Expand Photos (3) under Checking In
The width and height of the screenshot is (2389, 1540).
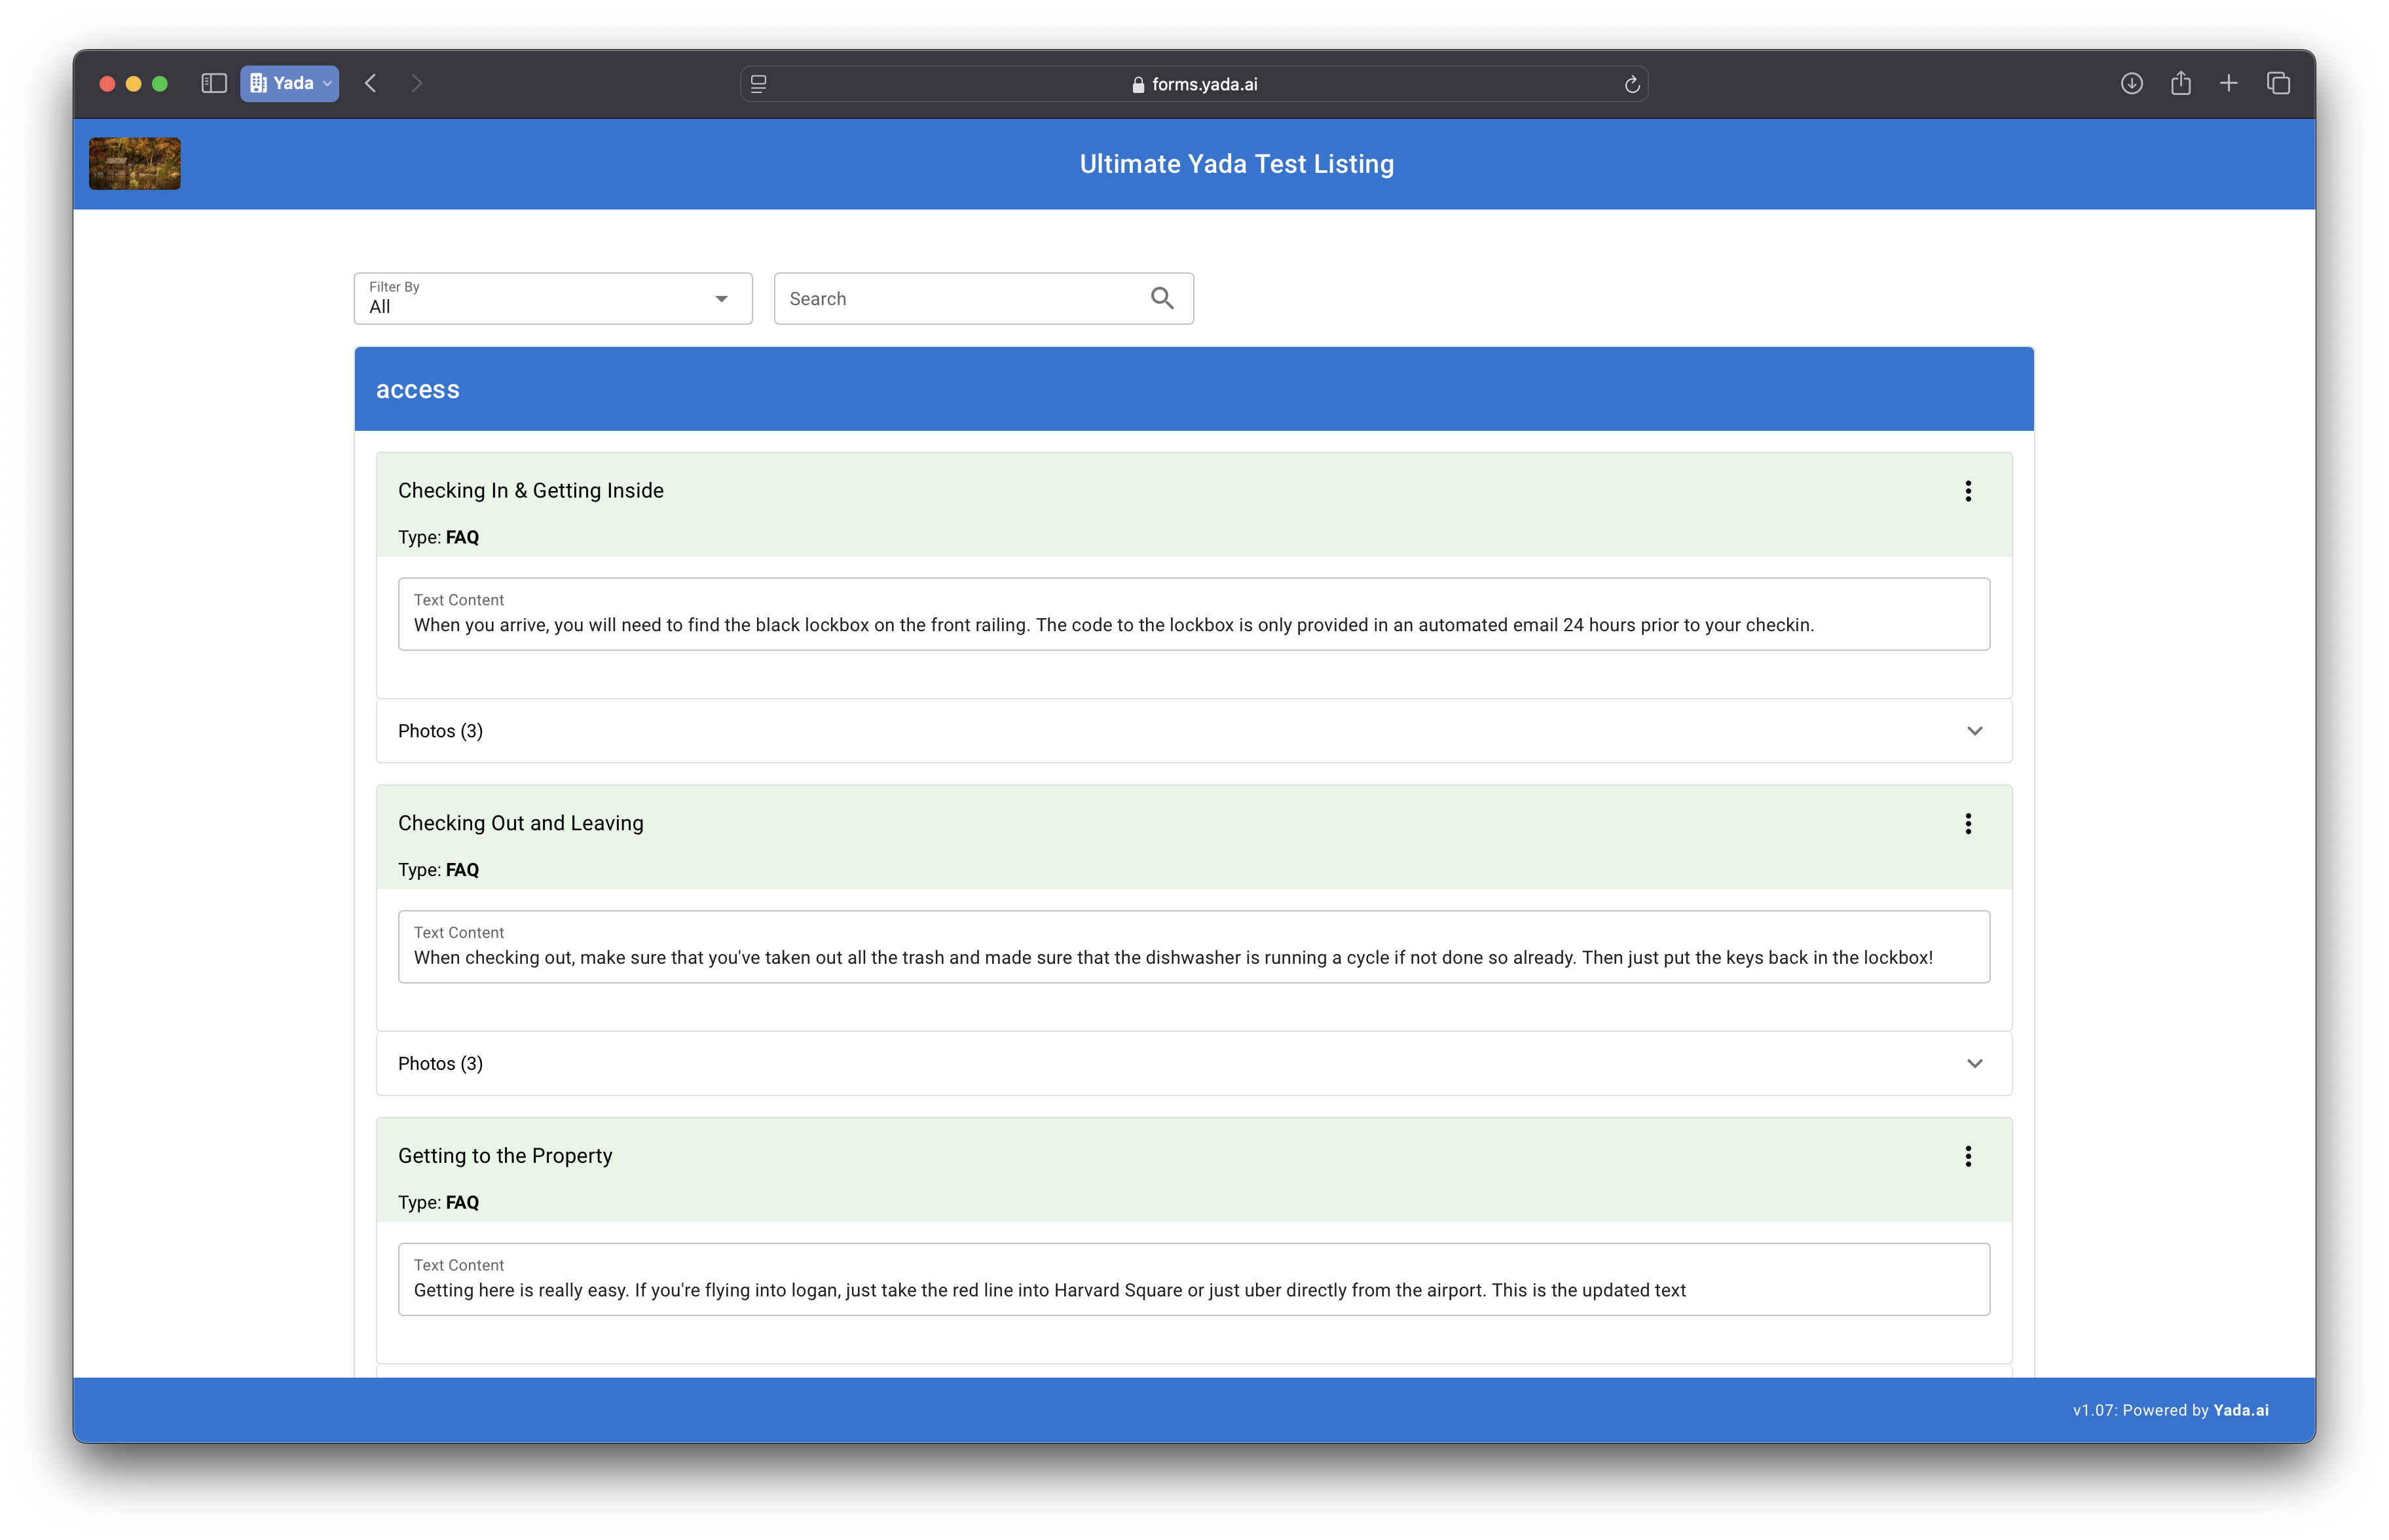coord(1193,731)
